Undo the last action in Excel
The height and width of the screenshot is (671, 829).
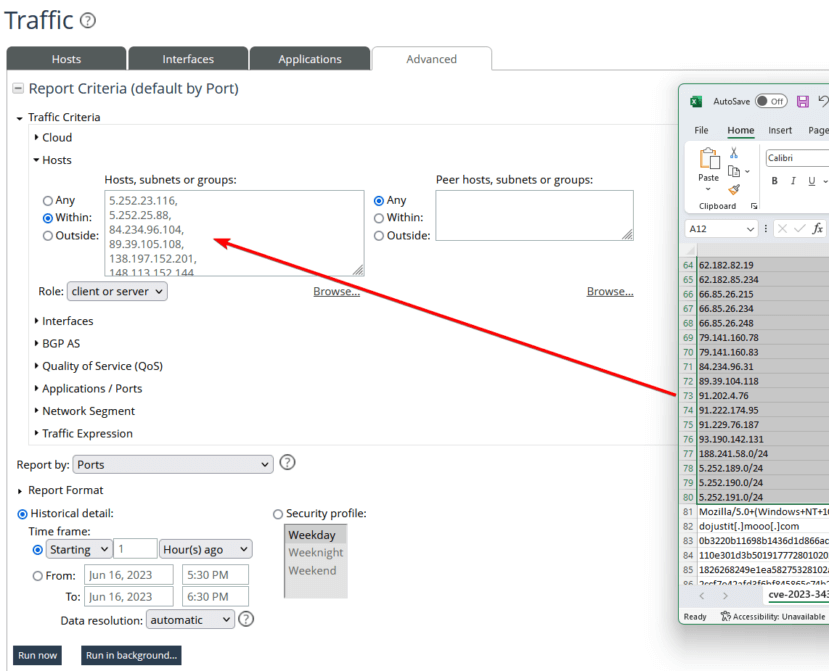pos(823,101)
